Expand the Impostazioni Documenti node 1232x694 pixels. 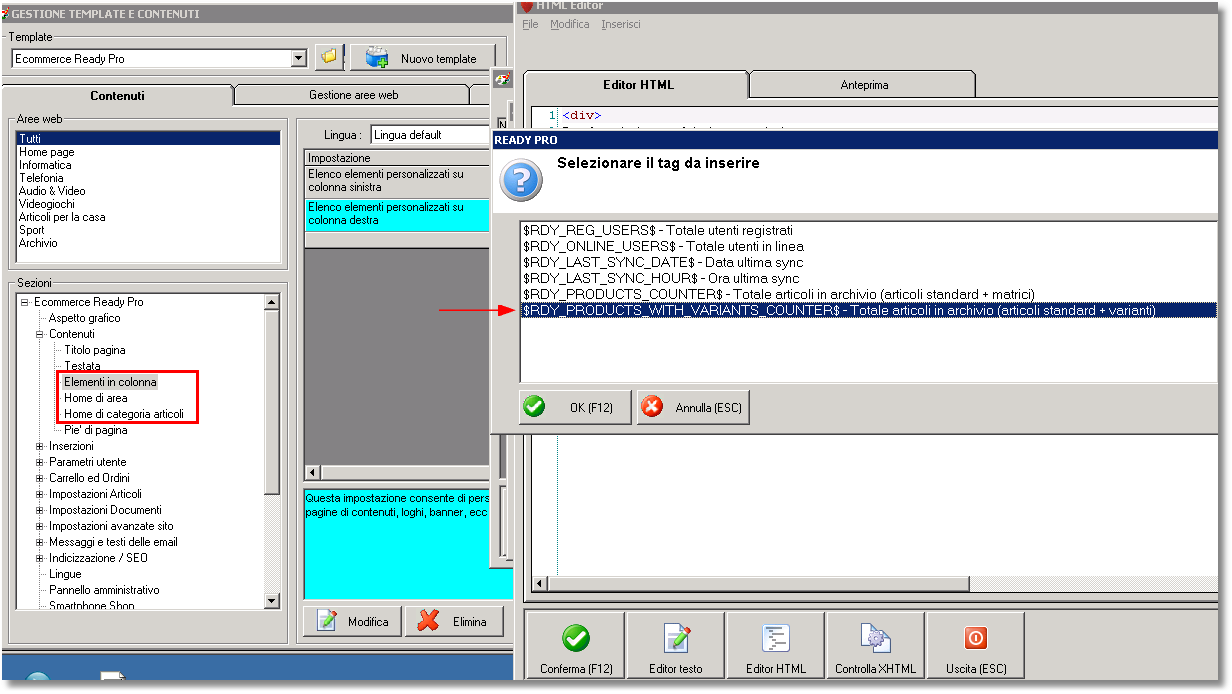[x=40, y=510]
